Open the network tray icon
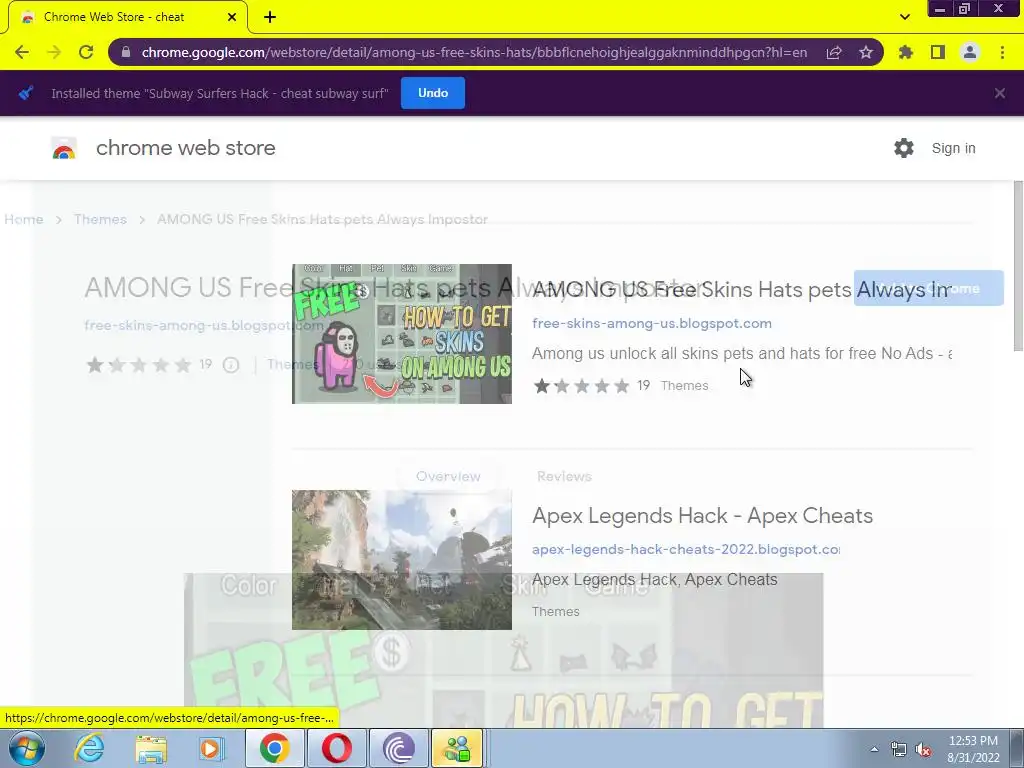This screenshot has width=1024, height=768. point(899,749)
